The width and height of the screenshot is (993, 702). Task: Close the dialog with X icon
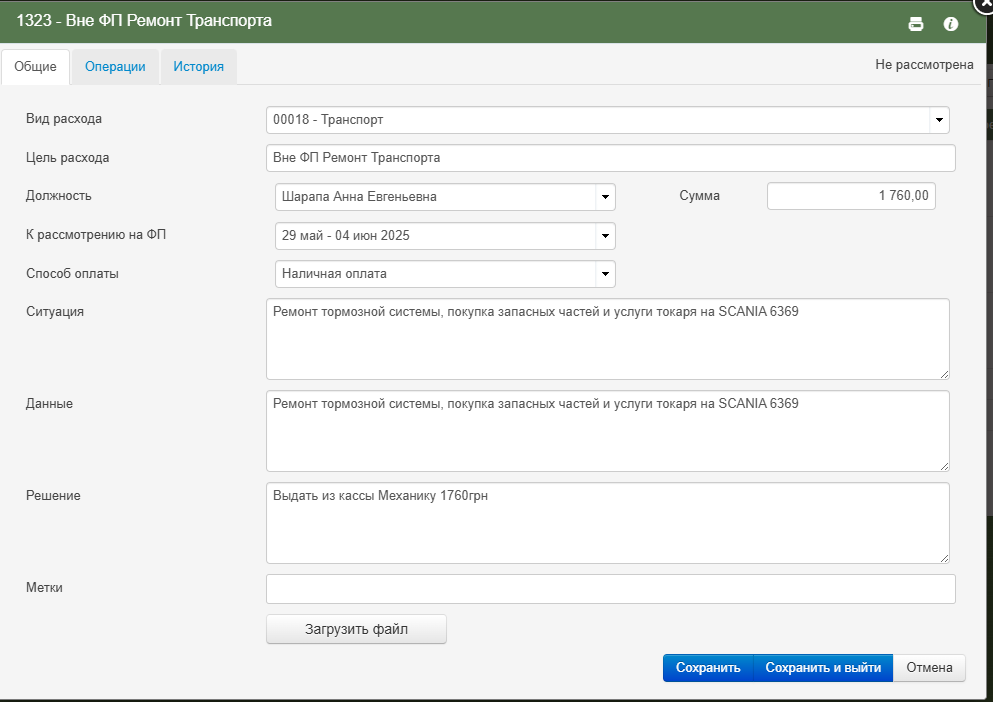tap(984, 4)
